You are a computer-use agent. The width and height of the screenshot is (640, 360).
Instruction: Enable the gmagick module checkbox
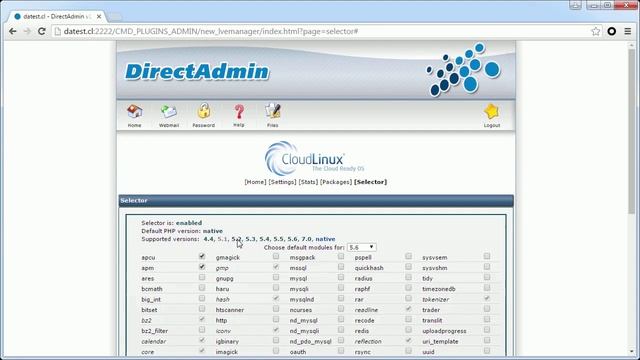click(x=276, y=256)
